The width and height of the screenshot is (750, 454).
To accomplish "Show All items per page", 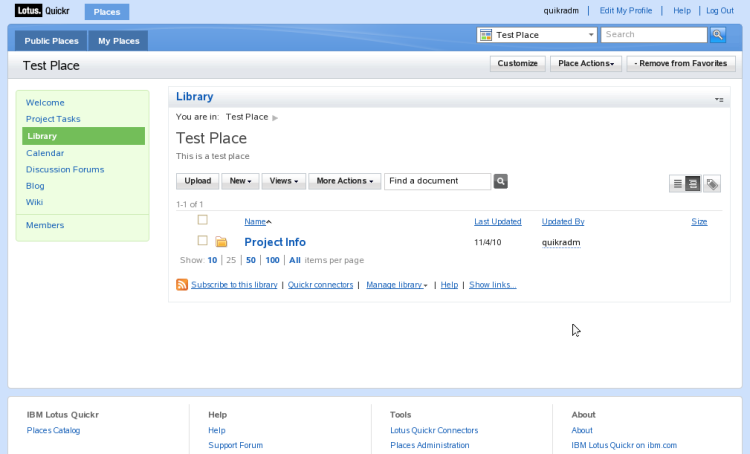I will 295,260.
